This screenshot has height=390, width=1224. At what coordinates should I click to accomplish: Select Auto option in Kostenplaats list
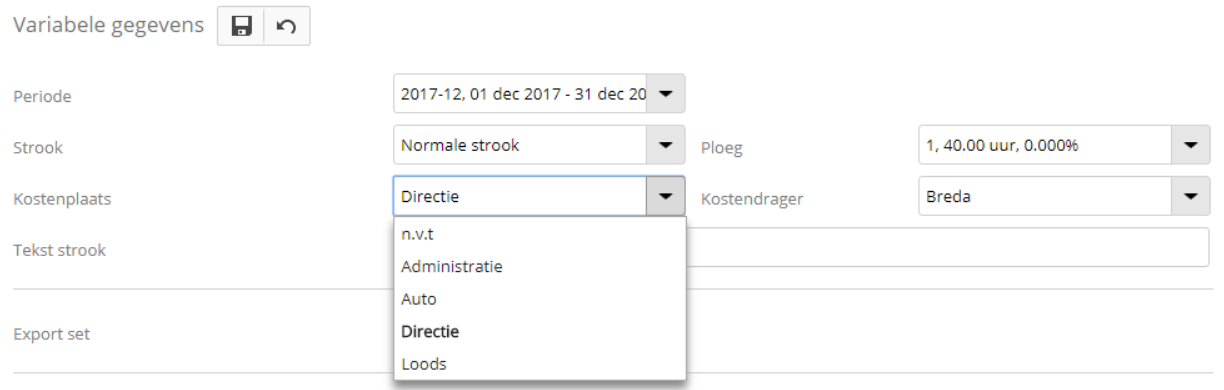tap(540, 298)
